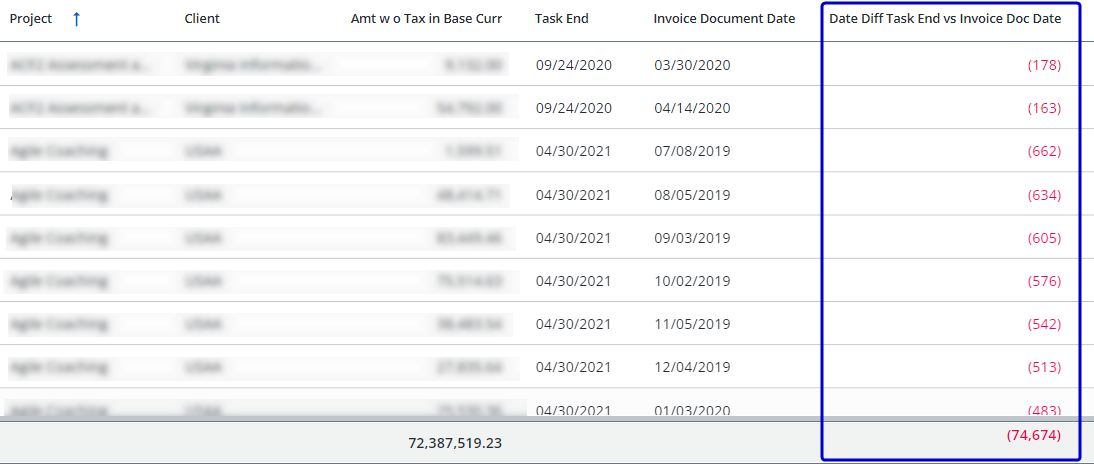Image resolution: width=1094 pixels, height=464 pixels.
Task: Click the Task End column header
Action: 561,19
